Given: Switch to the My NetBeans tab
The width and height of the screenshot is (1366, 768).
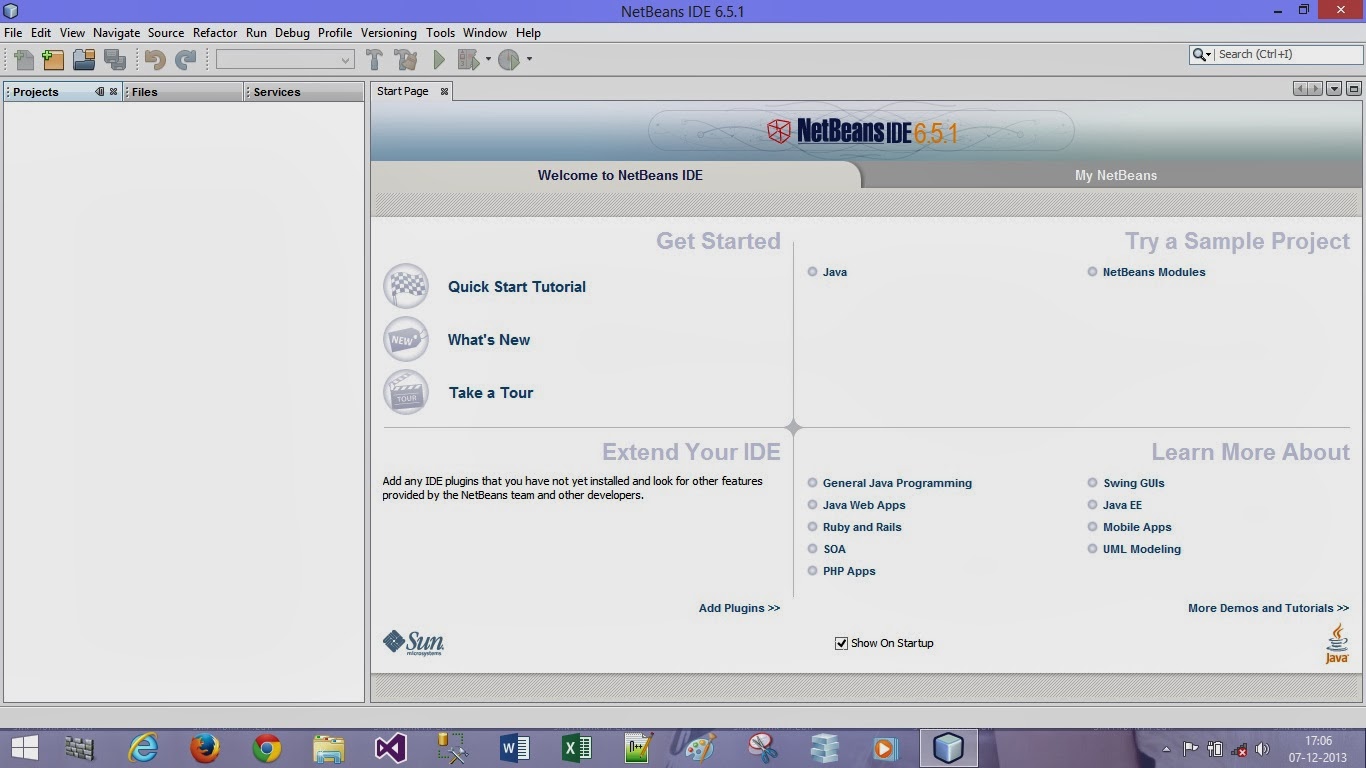Looking at the screenshot, I should (1115, 175).
